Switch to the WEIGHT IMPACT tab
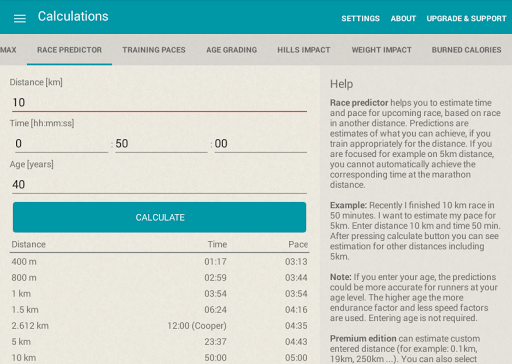The image size is (512, 364). coord(381,50)
